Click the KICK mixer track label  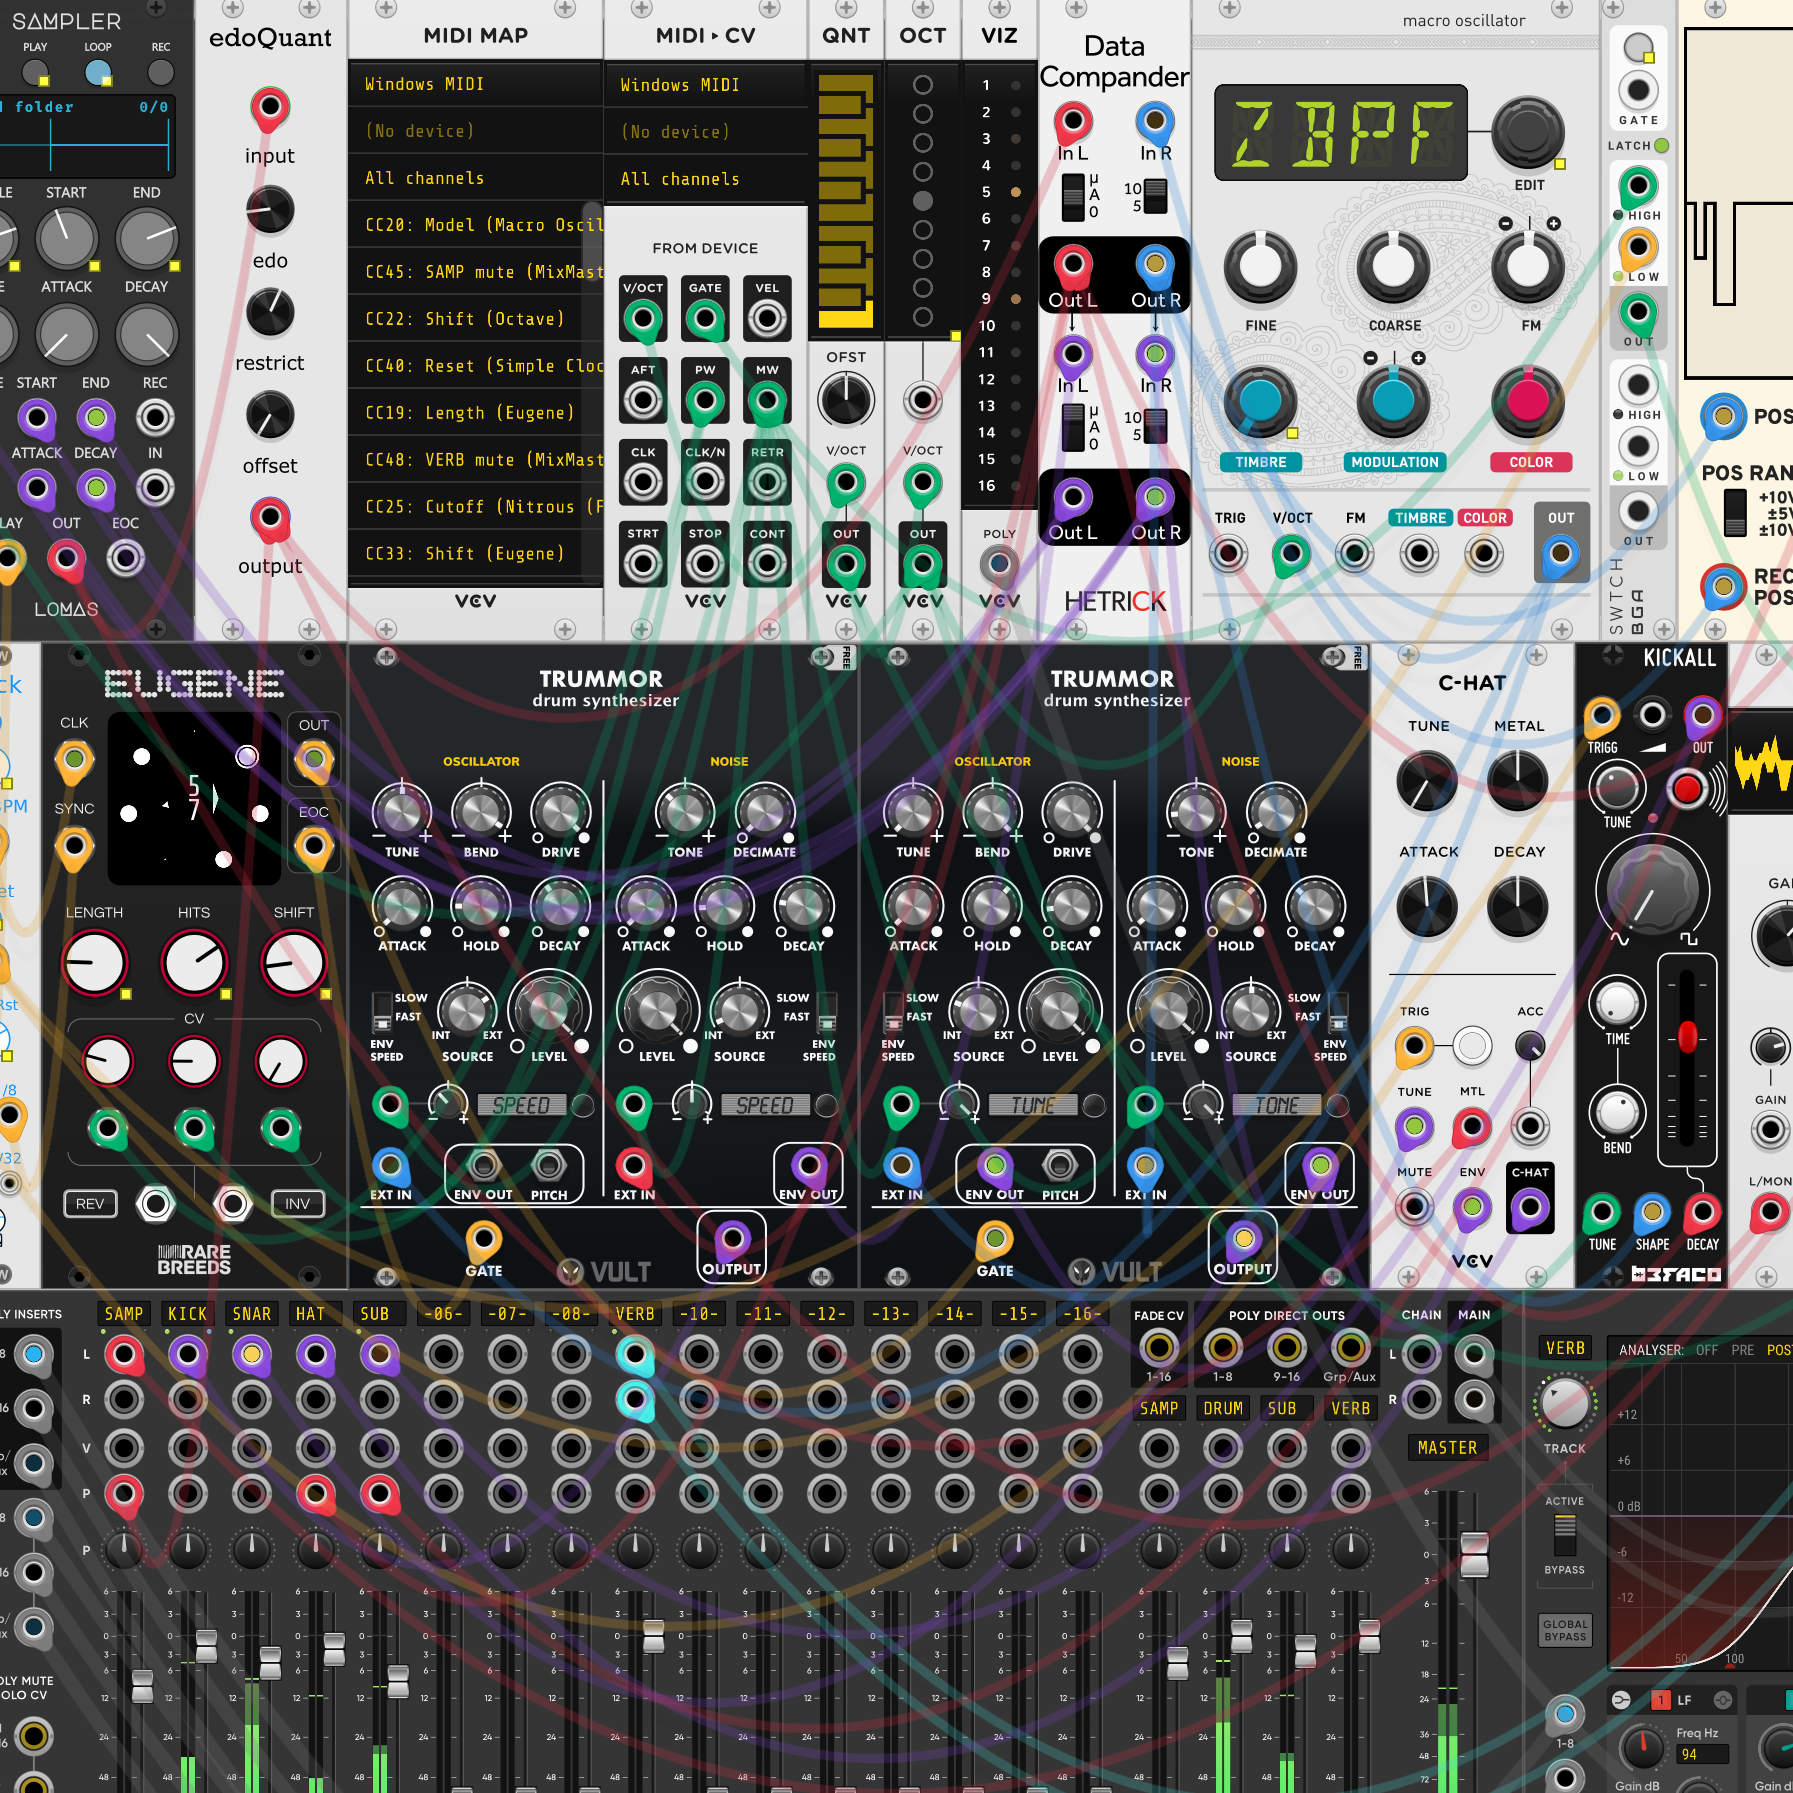(x=188, y=1314)
